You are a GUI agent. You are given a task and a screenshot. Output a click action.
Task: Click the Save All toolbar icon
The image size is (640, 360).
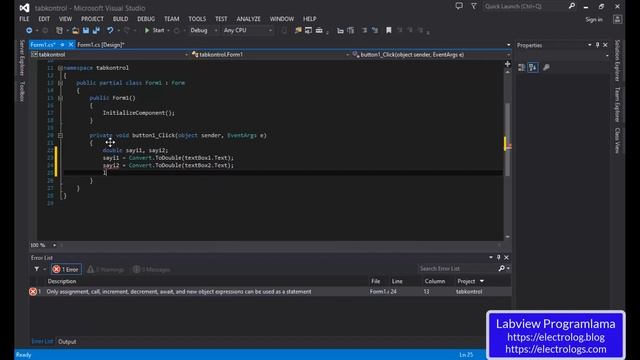coord(96,31)
